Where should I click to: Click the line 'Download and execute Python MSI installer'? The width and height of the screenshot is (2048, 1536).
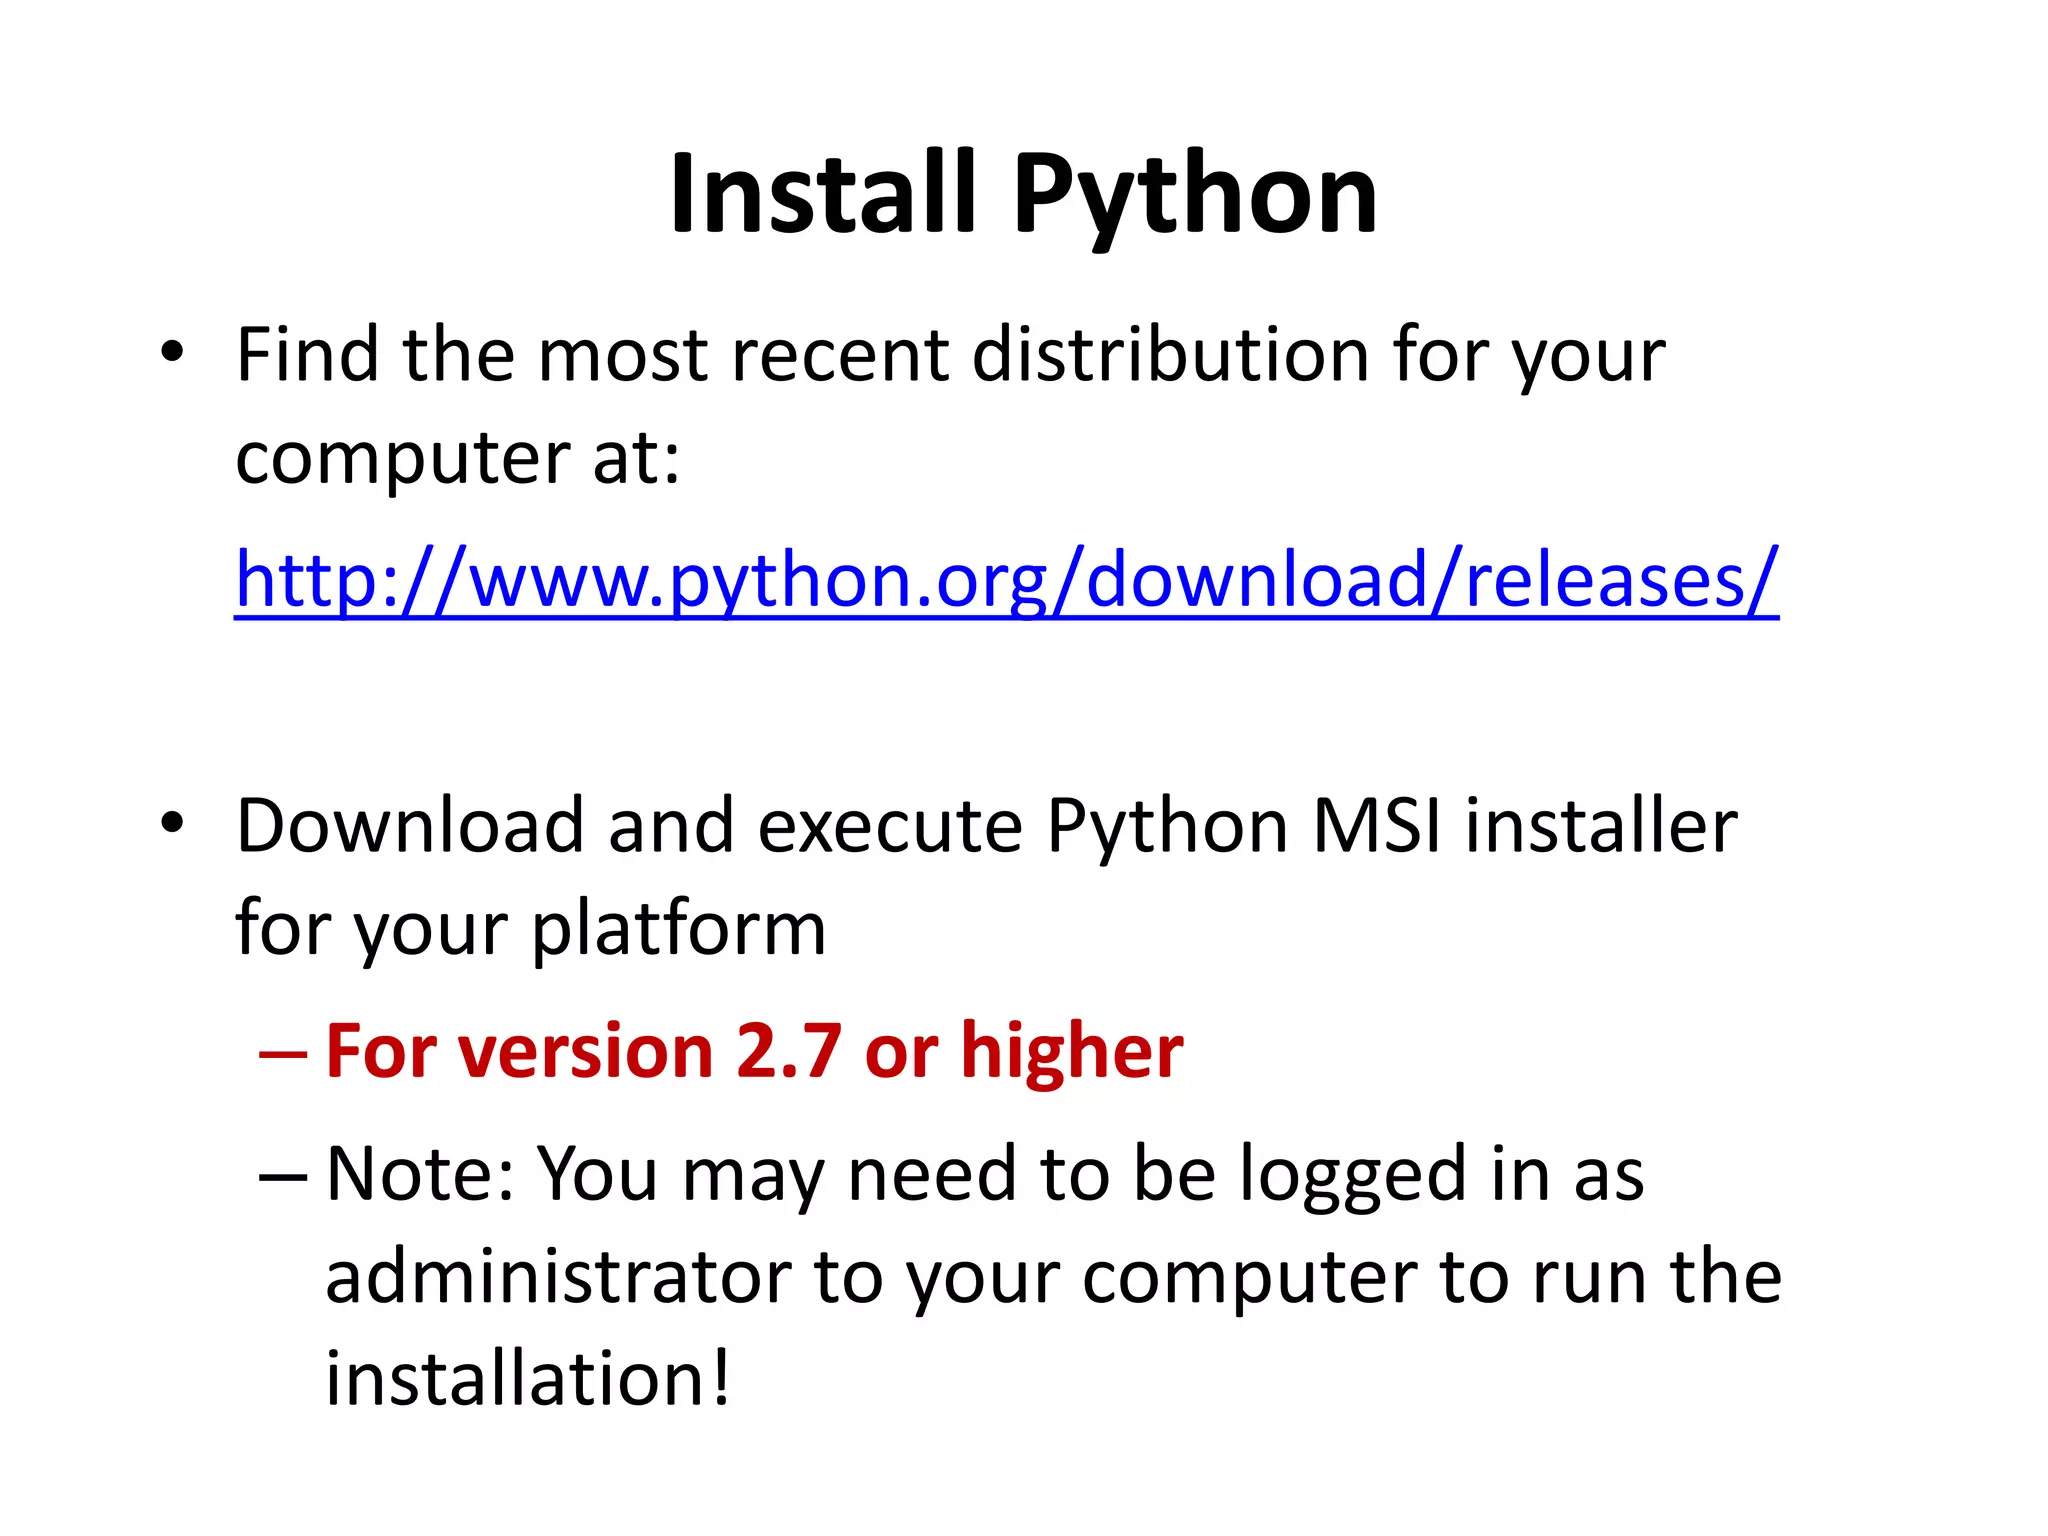point(986,826)
